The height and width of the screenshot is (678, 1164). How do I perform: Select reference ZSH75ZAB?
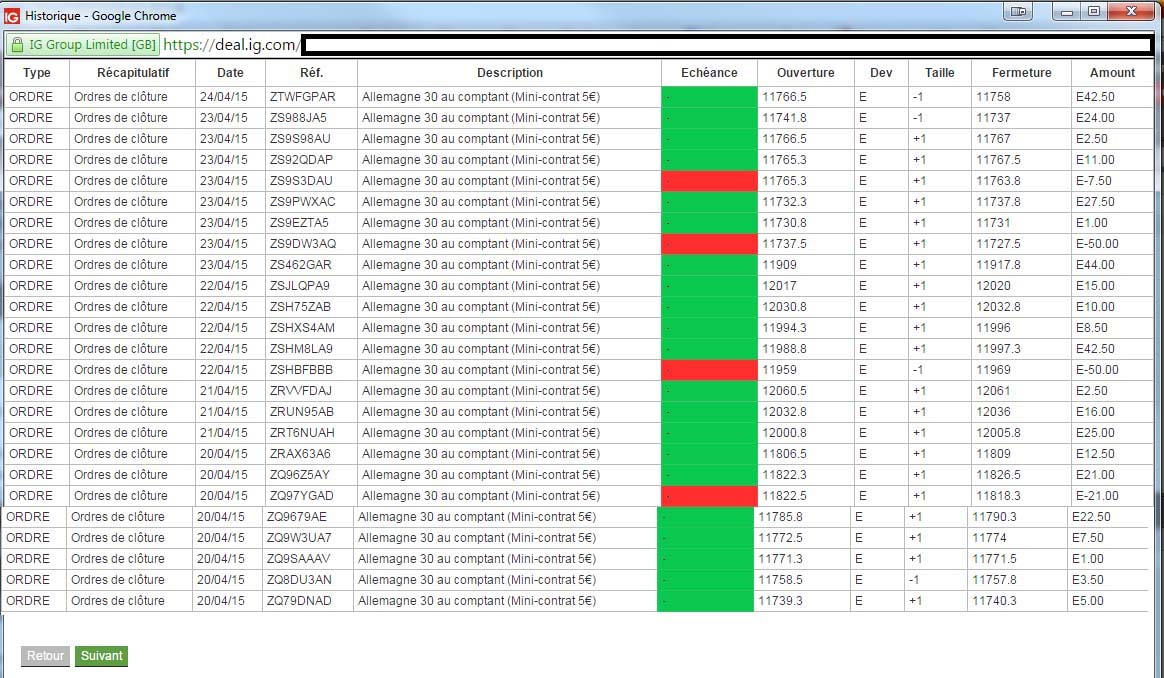[300, 307]
